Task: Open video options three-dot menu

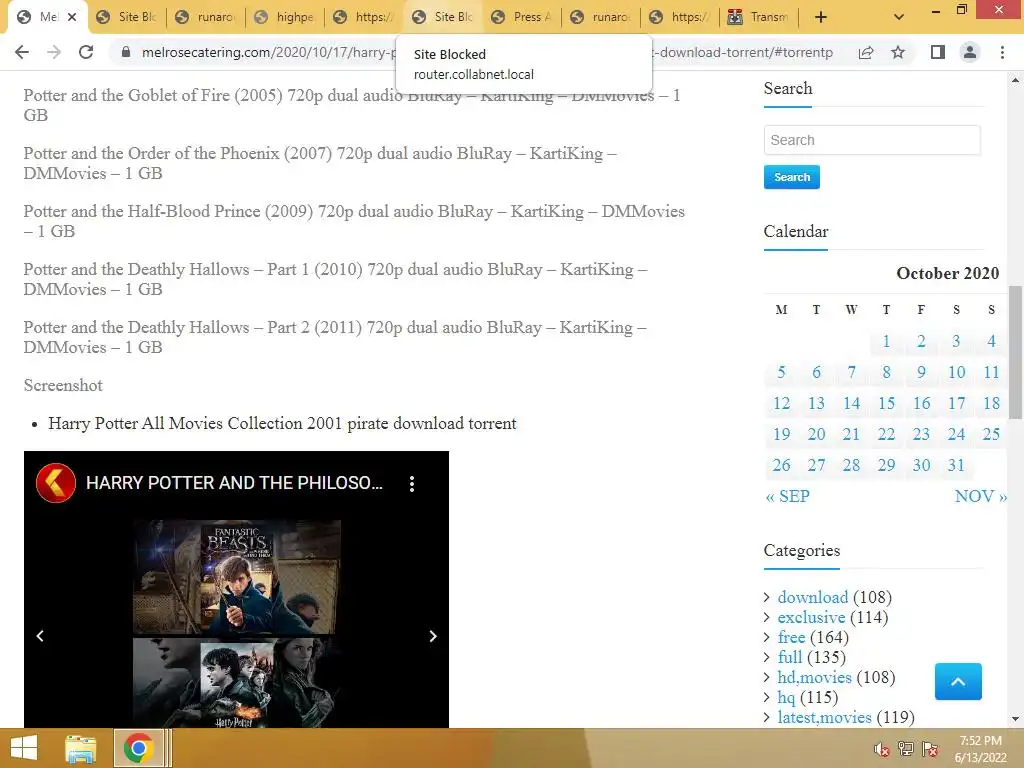Action: [x=411, y=484]
